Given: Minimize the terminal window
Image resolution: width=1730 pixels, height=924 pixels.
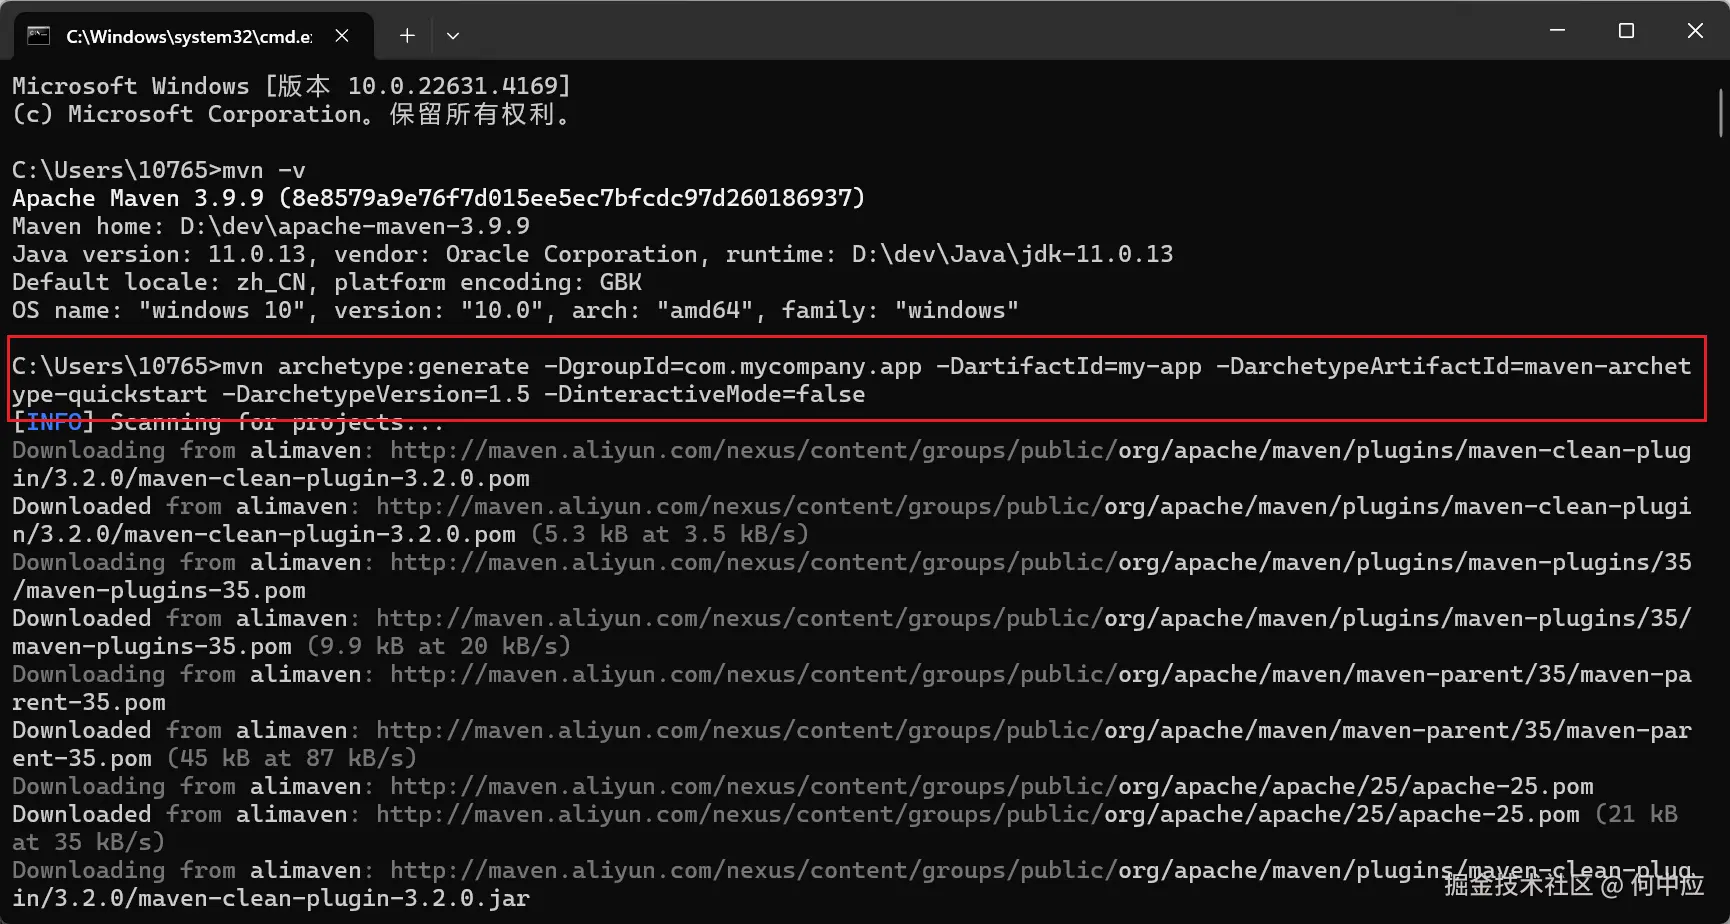Looking at the screenshot, I should 1557,31.
